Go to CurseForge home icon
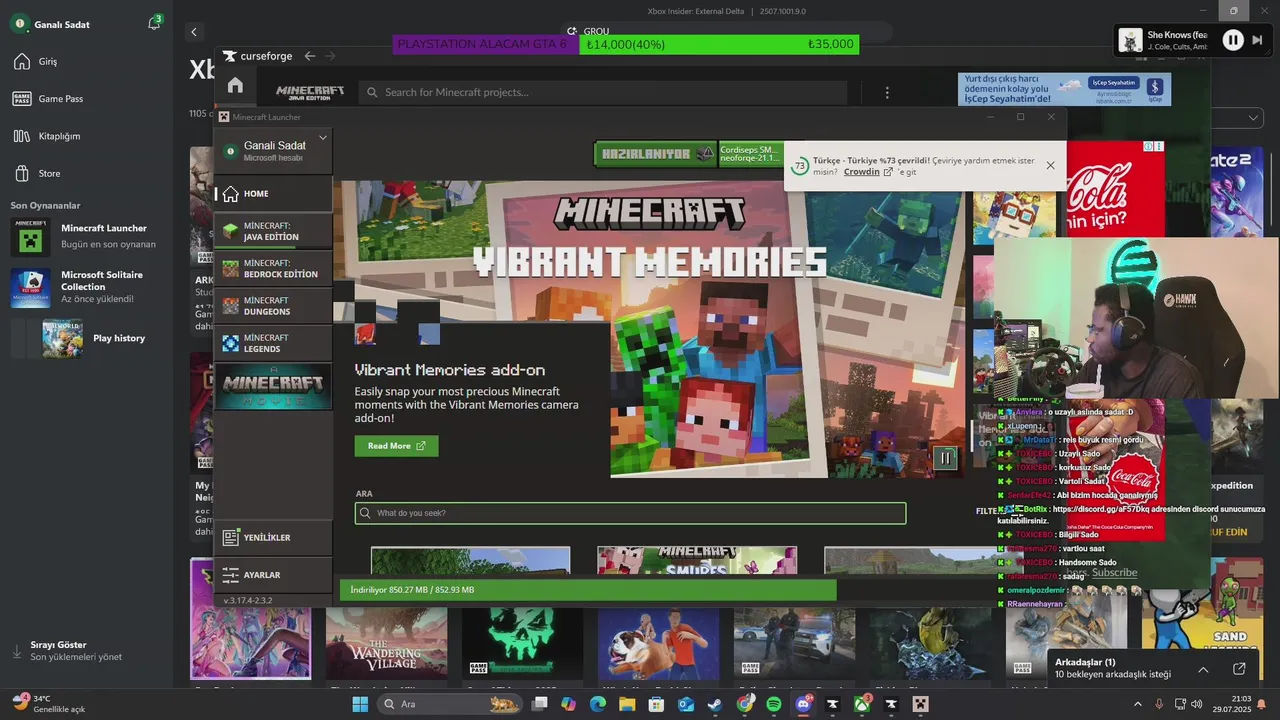The height and width of the screenshot is (720, 1280). pyautogui.click(x=235, y=85)
